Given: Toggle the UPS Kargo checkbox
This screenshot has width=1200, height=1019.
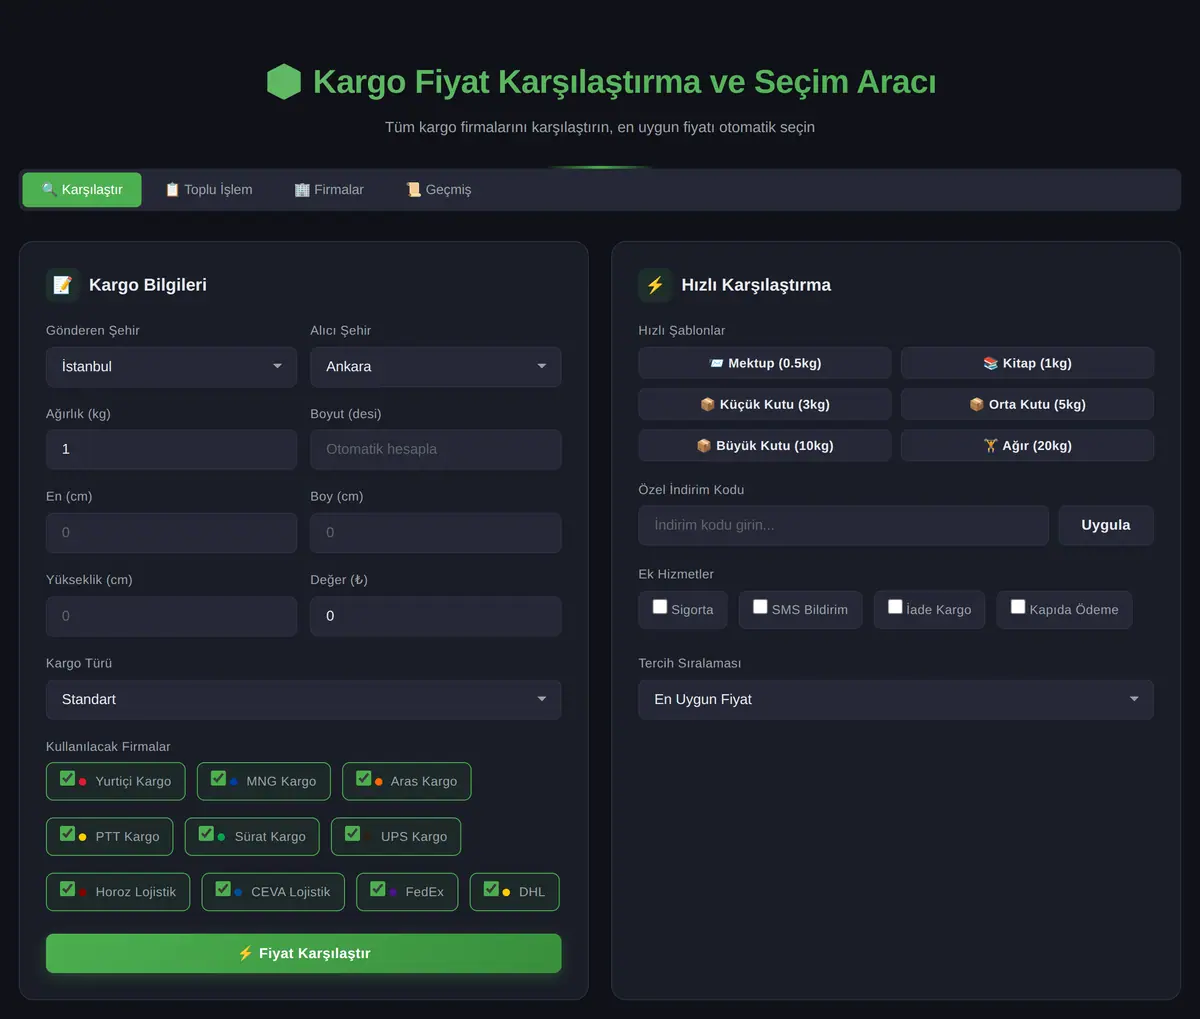Looking at the screenshot, I should [352, 833].
